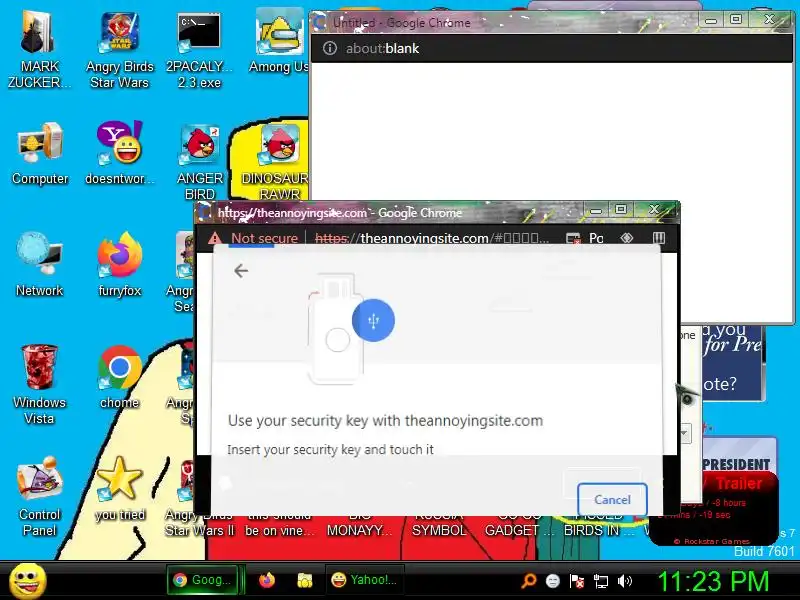The height and width of the screenshot is (600, 800).
Task: Select the Network desktop icon
Action: [x=39, y=264]
